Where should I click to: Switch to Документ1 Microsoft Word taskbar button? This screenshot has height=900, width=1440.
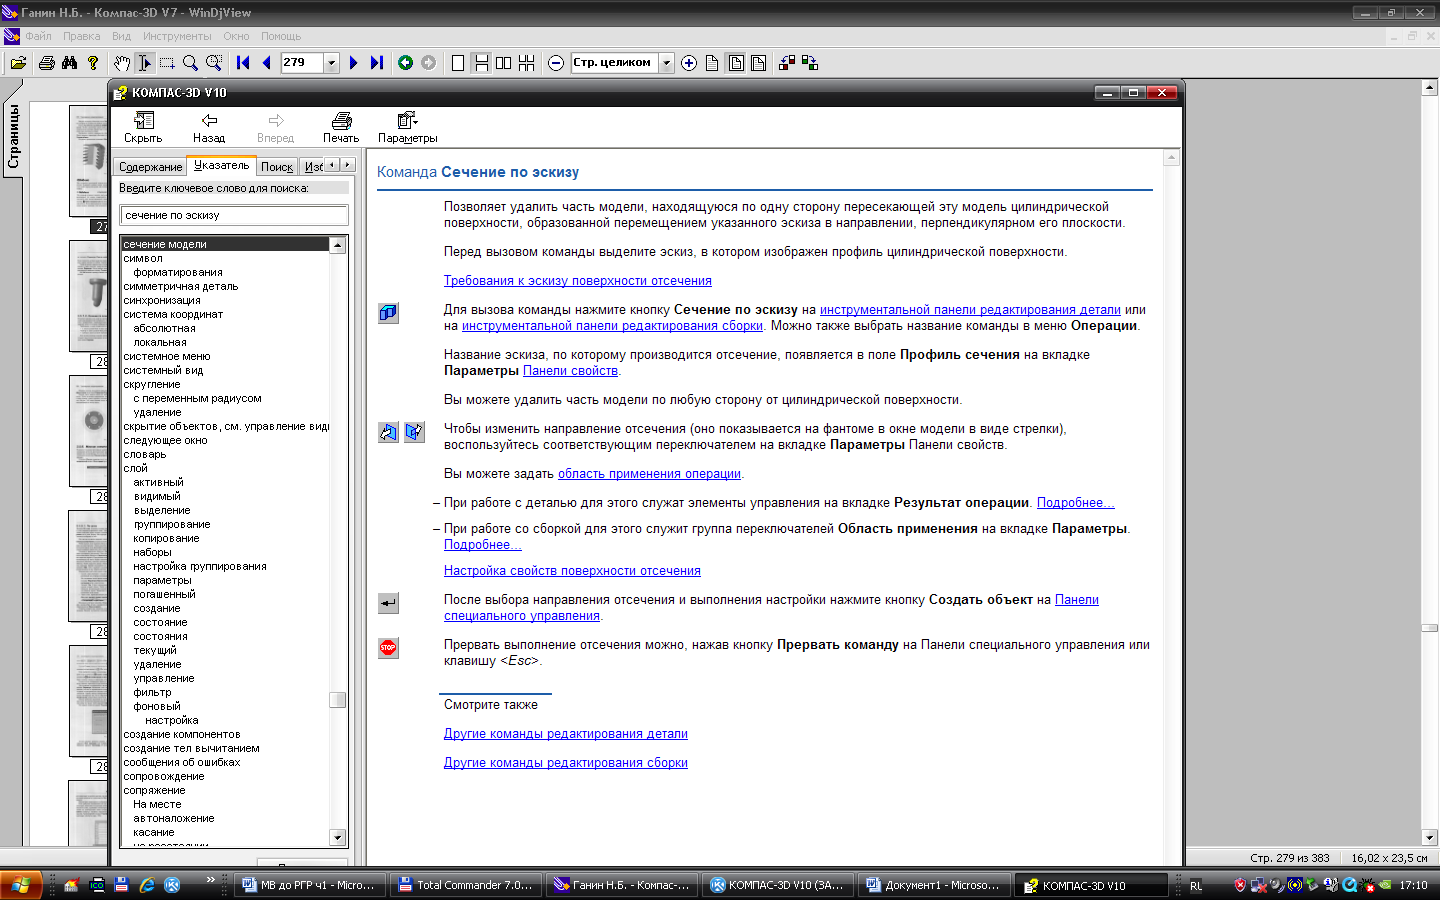tap(934, 885)
